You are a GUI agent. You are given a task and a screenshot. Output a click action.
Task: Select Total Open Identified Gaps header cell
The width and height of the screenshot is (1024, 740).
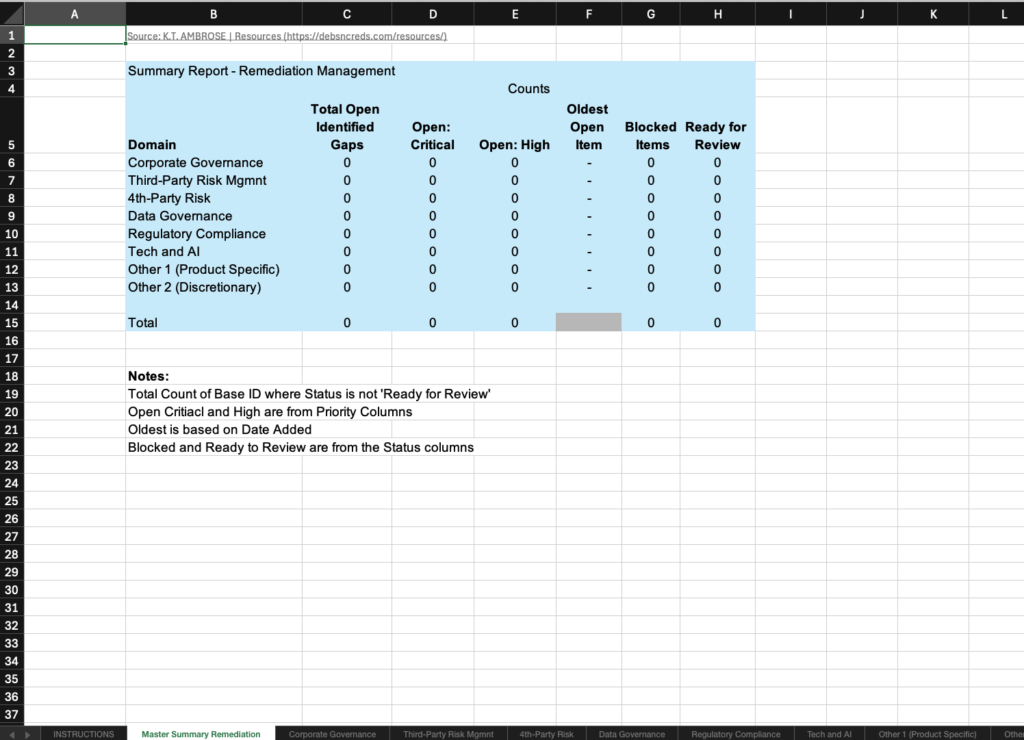click(x=346, y=127)
